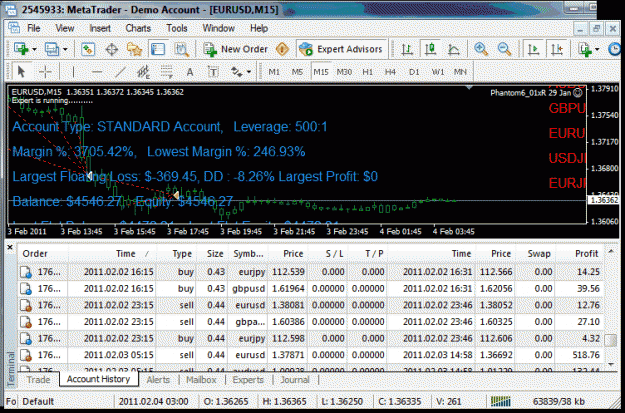This screenshot has width=625, height=413.
Task: Zoom in on the chart
Action: pos(481,49)
